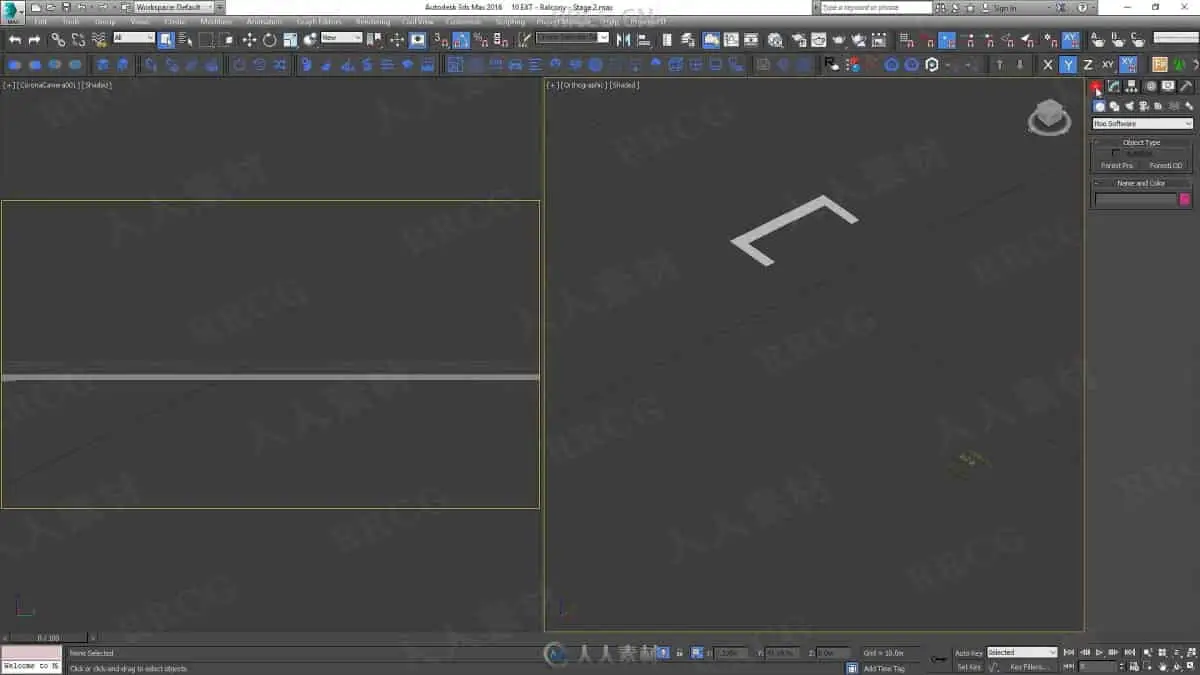Activate Select and Scale tool

tap(290, 40)
